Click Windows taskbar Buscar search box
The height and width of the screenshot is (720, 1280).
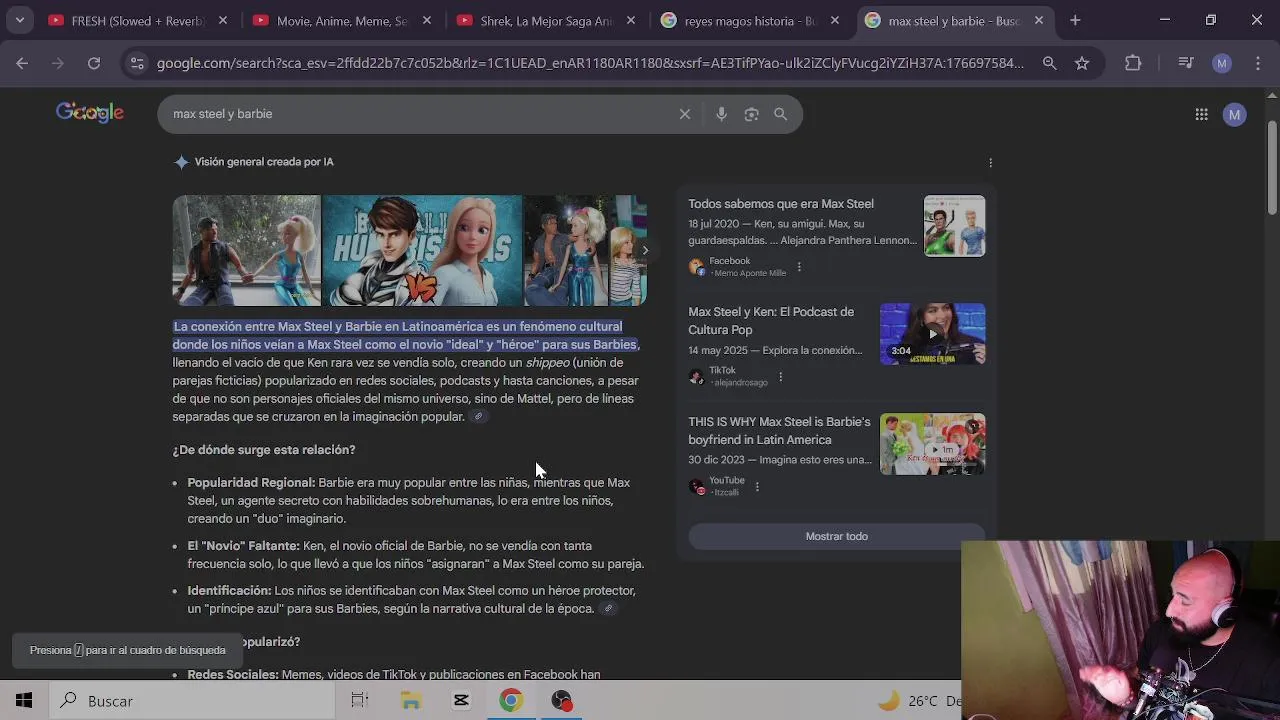tap(190, 701)
